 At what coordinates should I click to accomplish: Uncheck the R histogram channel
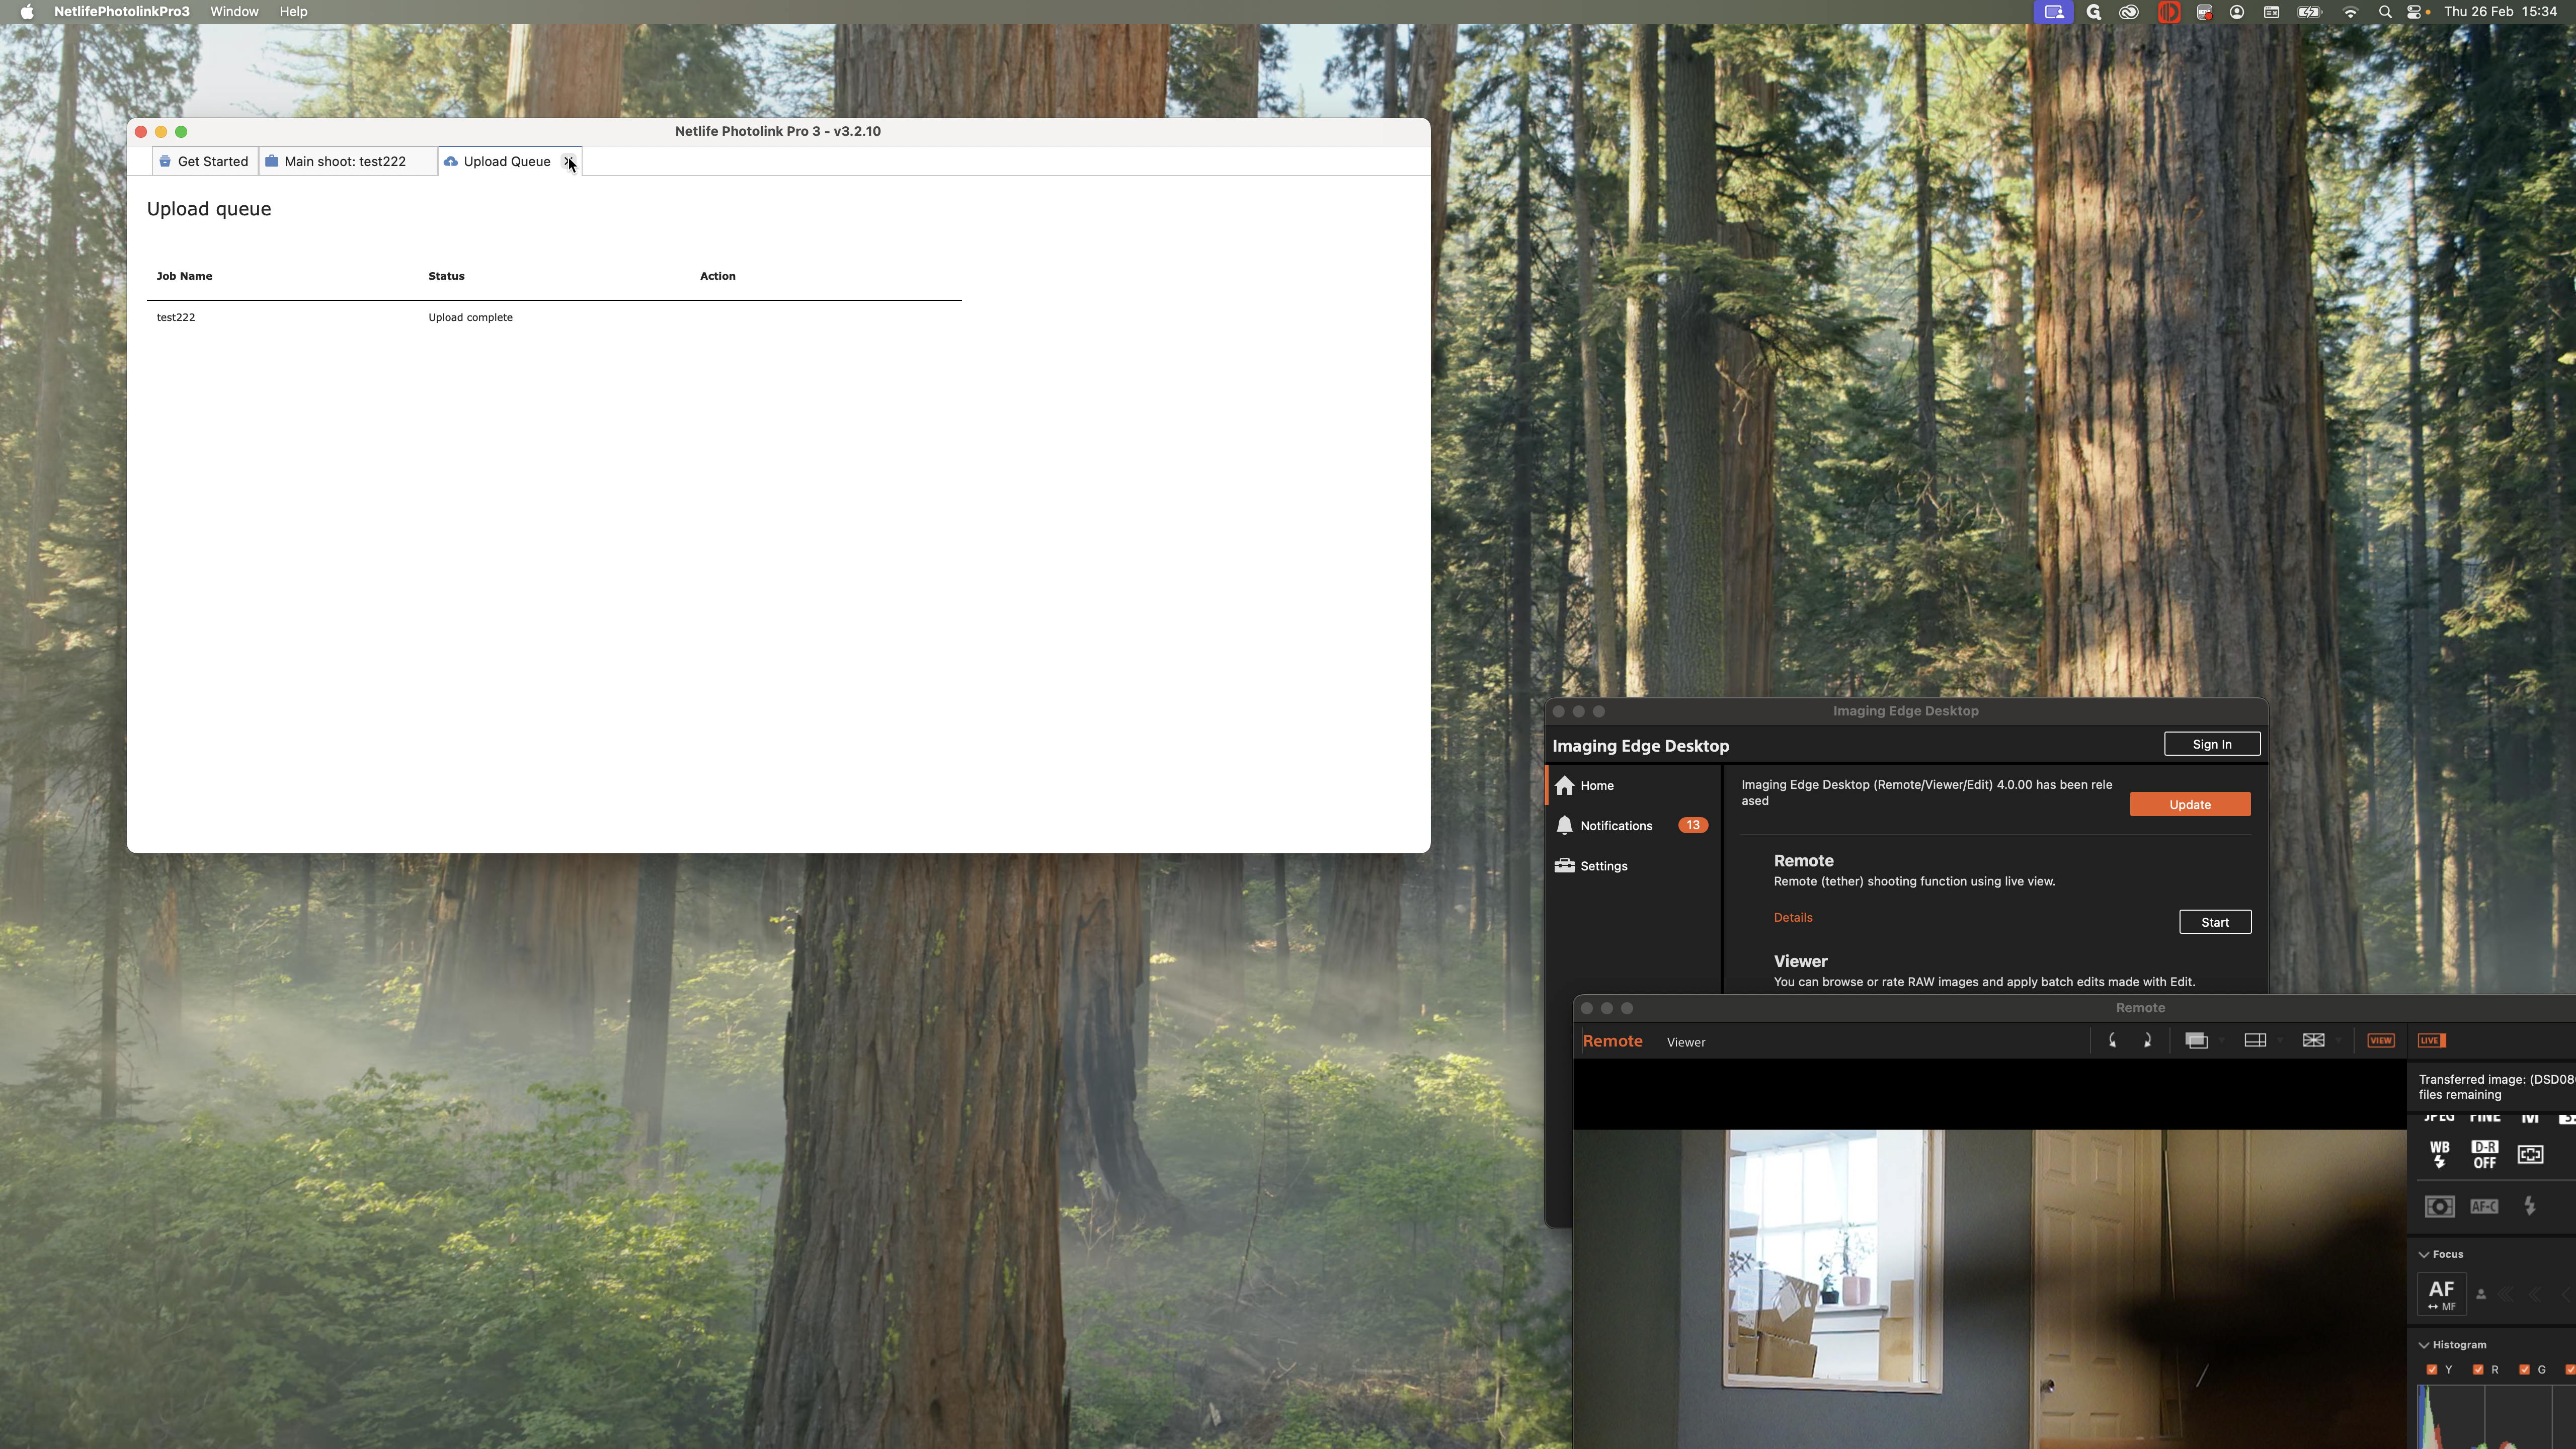click(x=2478, y=1369)
